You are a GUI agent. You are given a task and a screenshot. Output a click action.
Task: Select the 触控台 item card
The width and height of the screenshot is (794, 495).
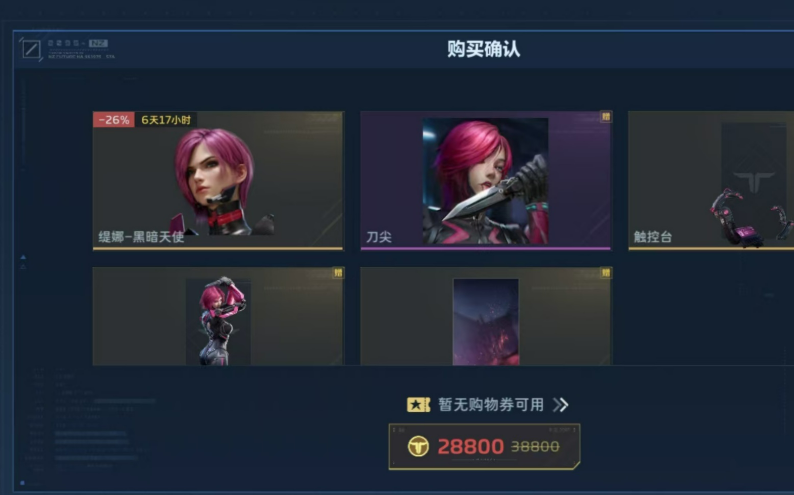(x=711, y=181)
